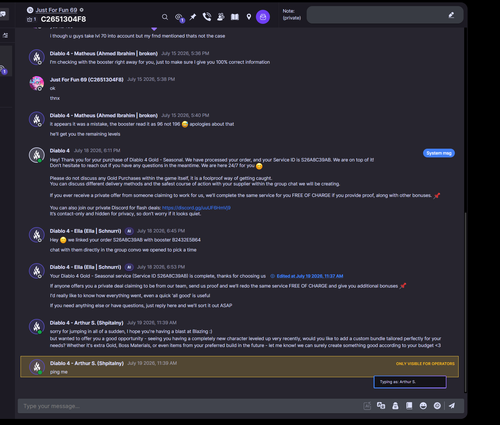Click the edit pencil in the Note field
This screenshot has width=500, height=425.
tap(451, 15)
